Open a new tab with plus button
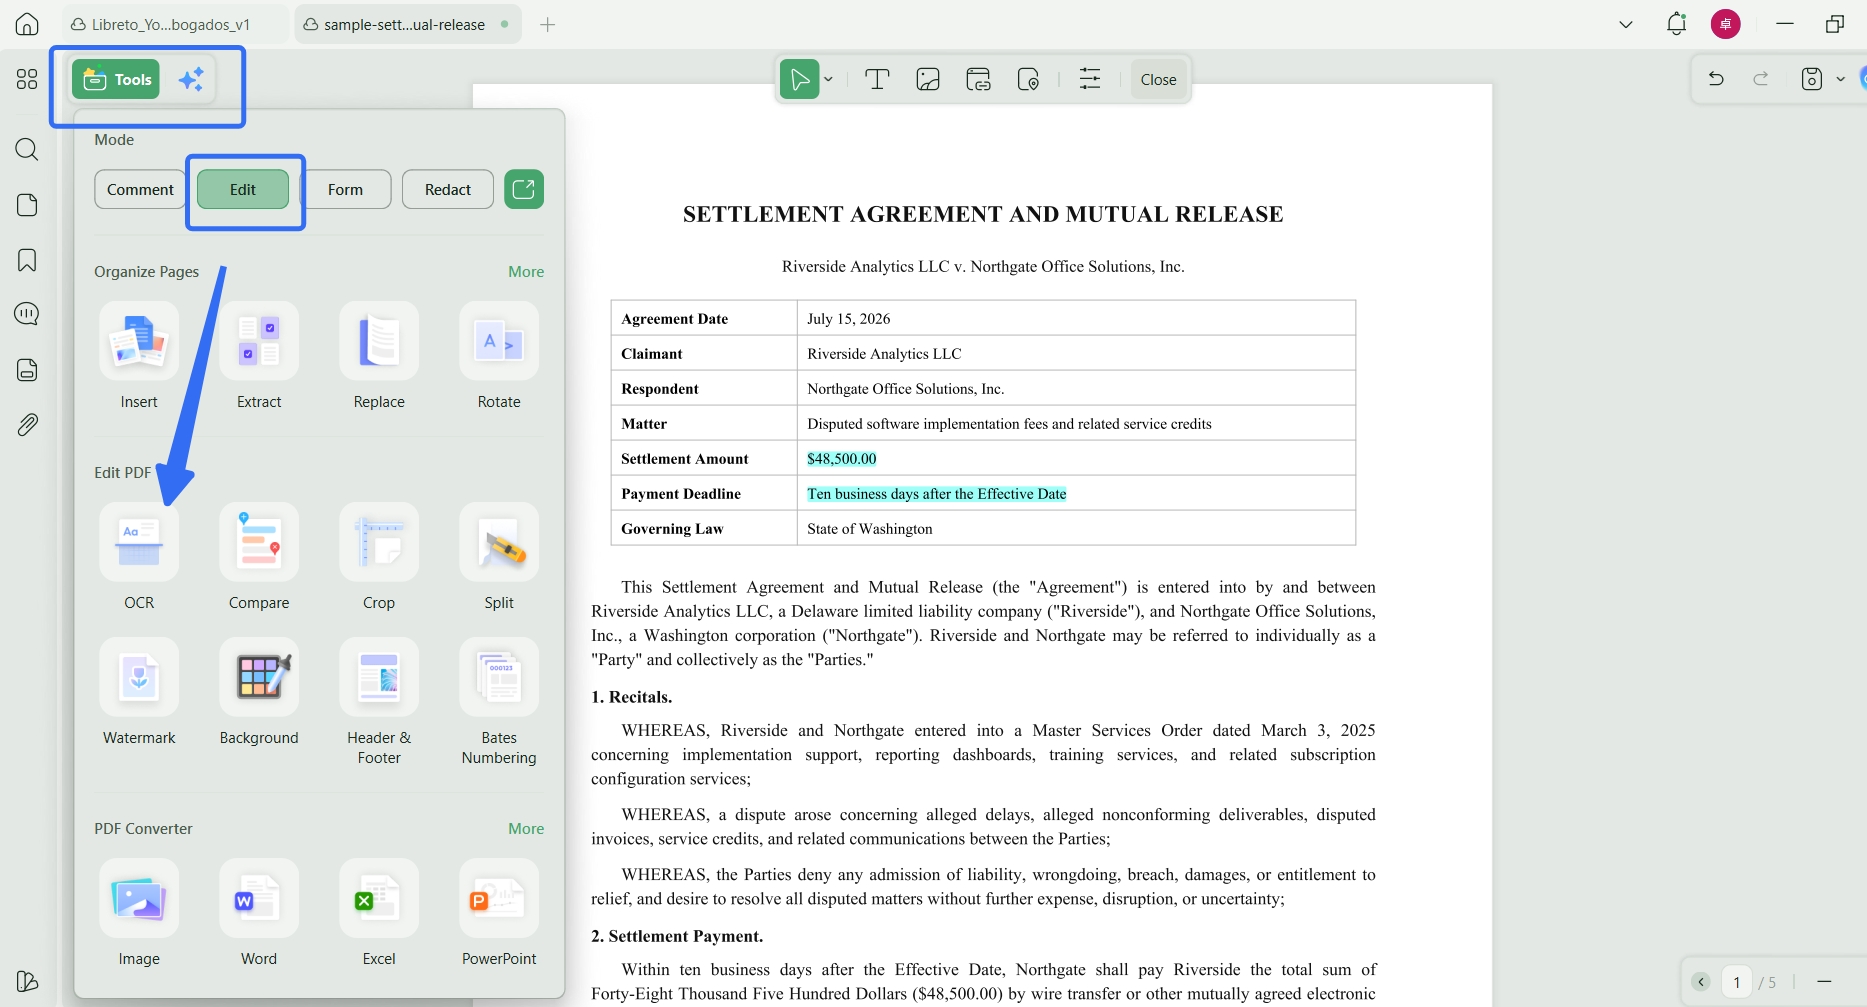Viewport: 1867px width, 1007px height. point(547,24)
